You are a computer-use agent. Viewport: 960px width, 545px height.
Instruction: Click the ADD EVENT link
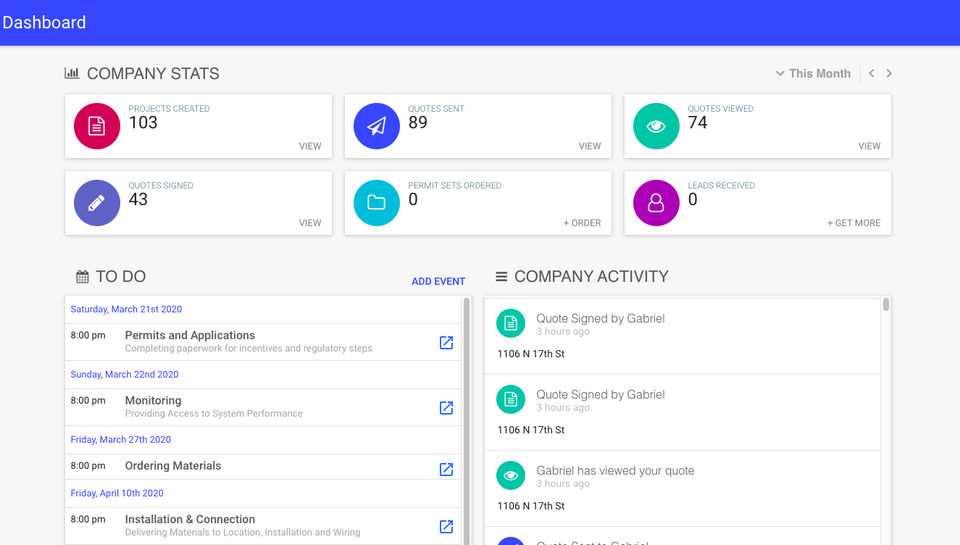tap(438, 281)
